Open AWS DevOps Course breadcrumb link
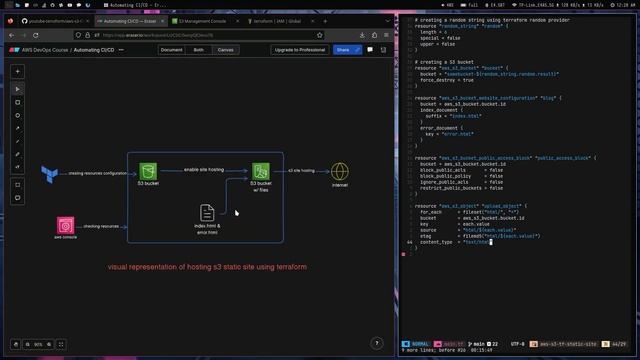The image size is (640, 360). click(x=45, y=50)
